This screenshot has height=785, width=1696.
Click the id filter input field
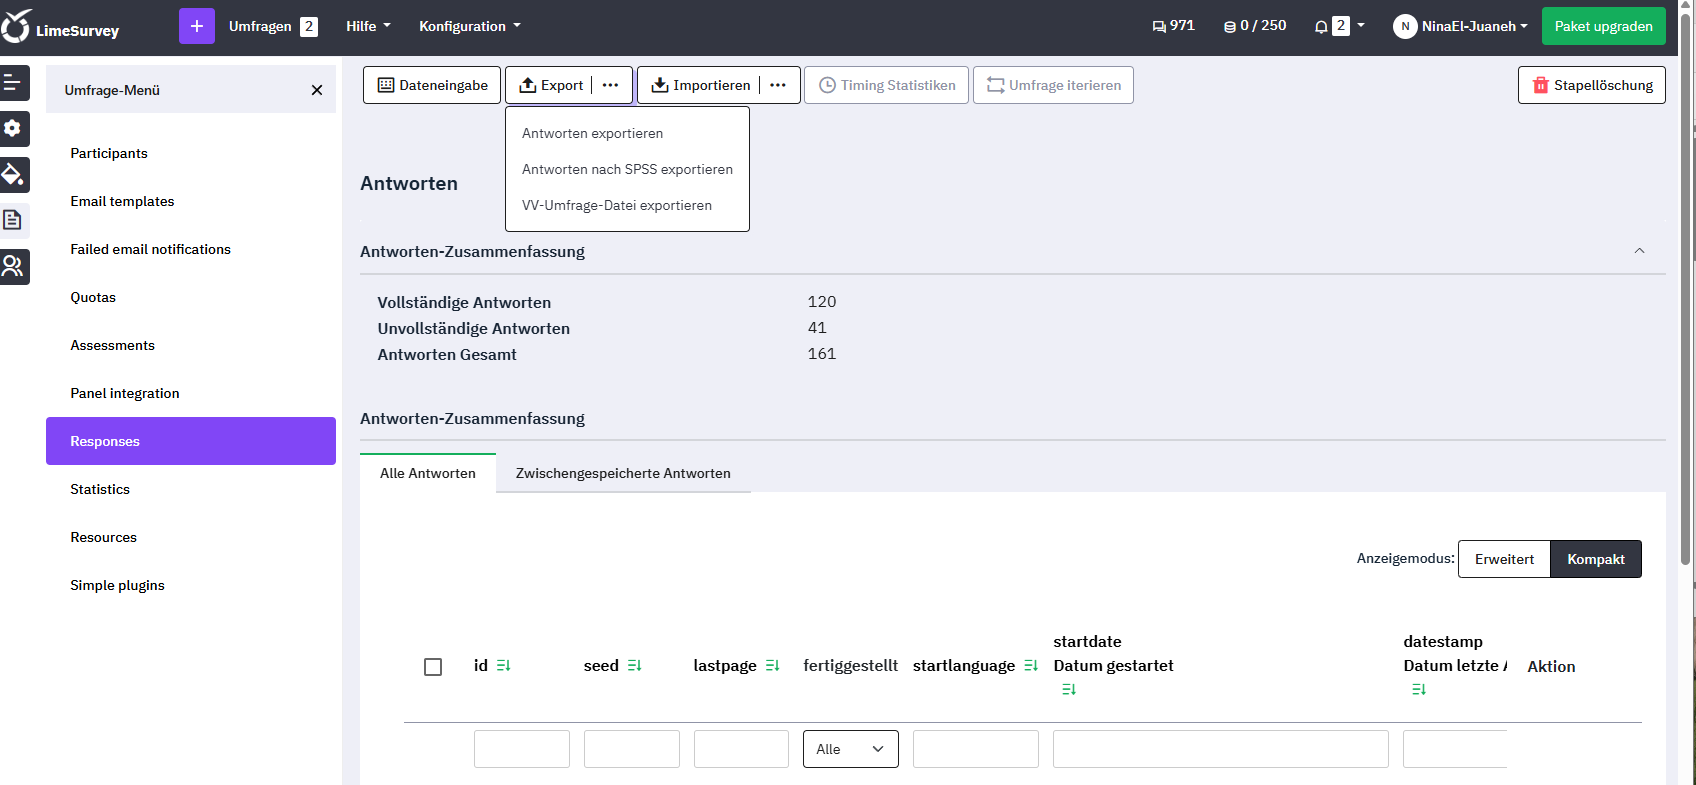[x=521, y=749]
